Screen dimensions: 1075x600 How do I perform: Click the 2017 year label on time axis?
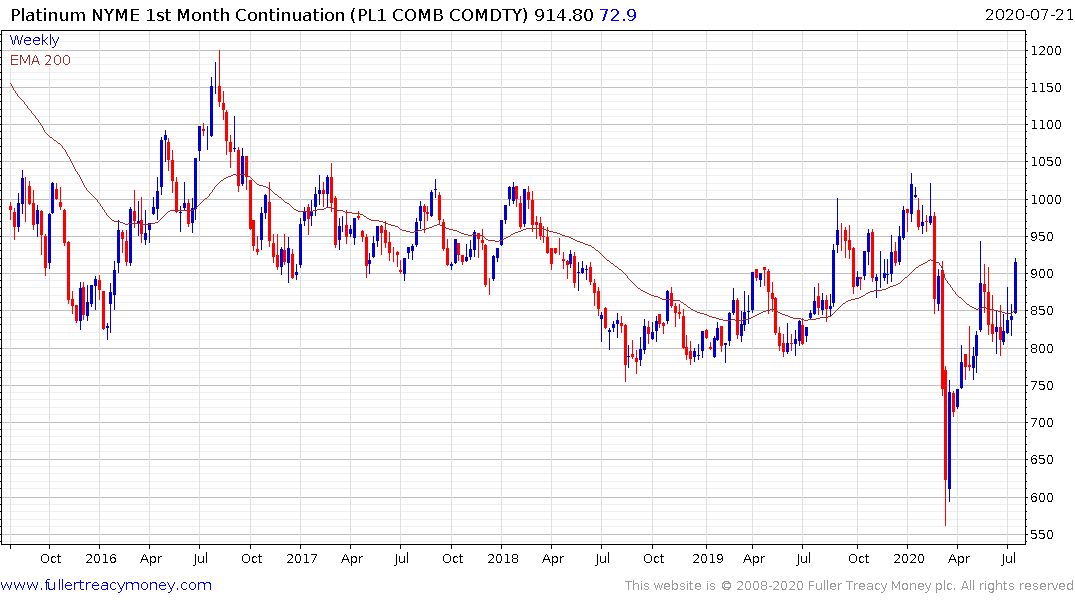(x=302, y=559)
